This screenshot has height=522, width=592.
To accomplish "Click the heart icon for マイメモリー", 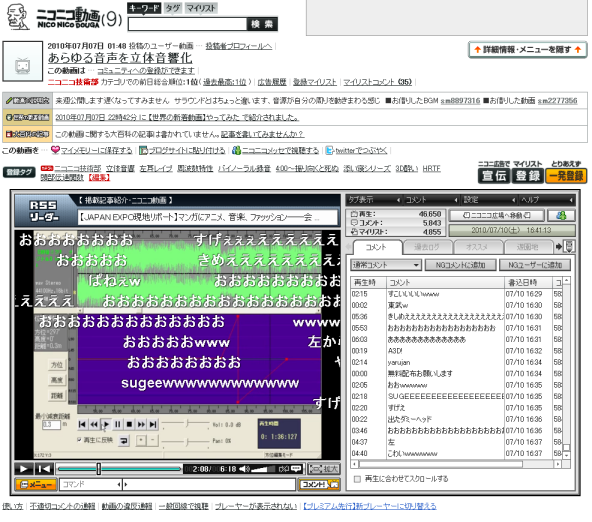I will click(55, 150).
